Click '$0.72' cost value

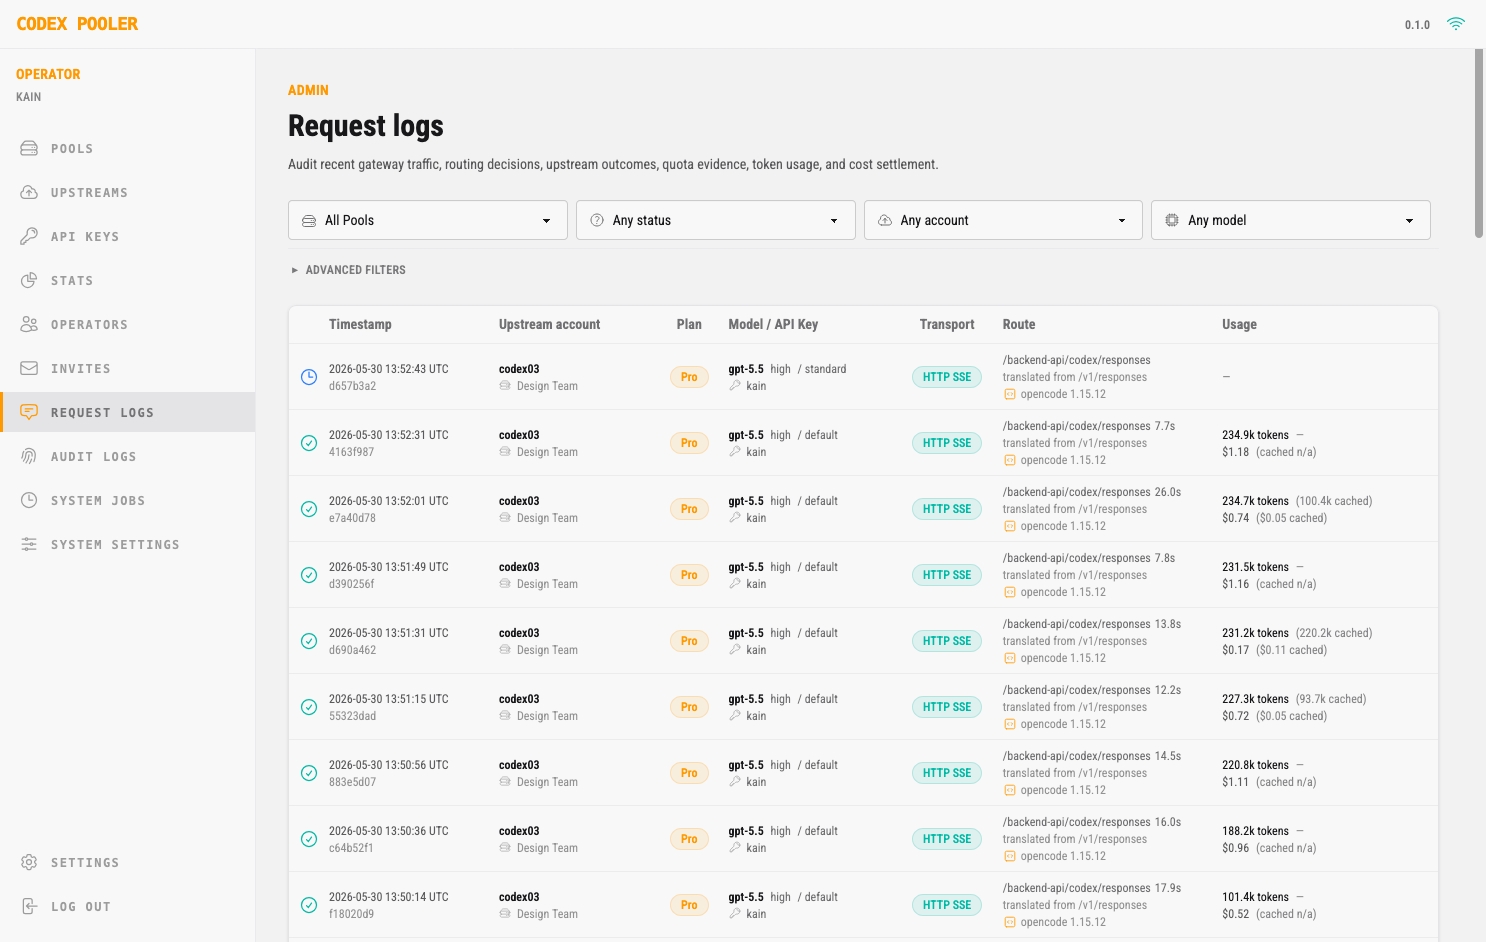click(1236, 716)
